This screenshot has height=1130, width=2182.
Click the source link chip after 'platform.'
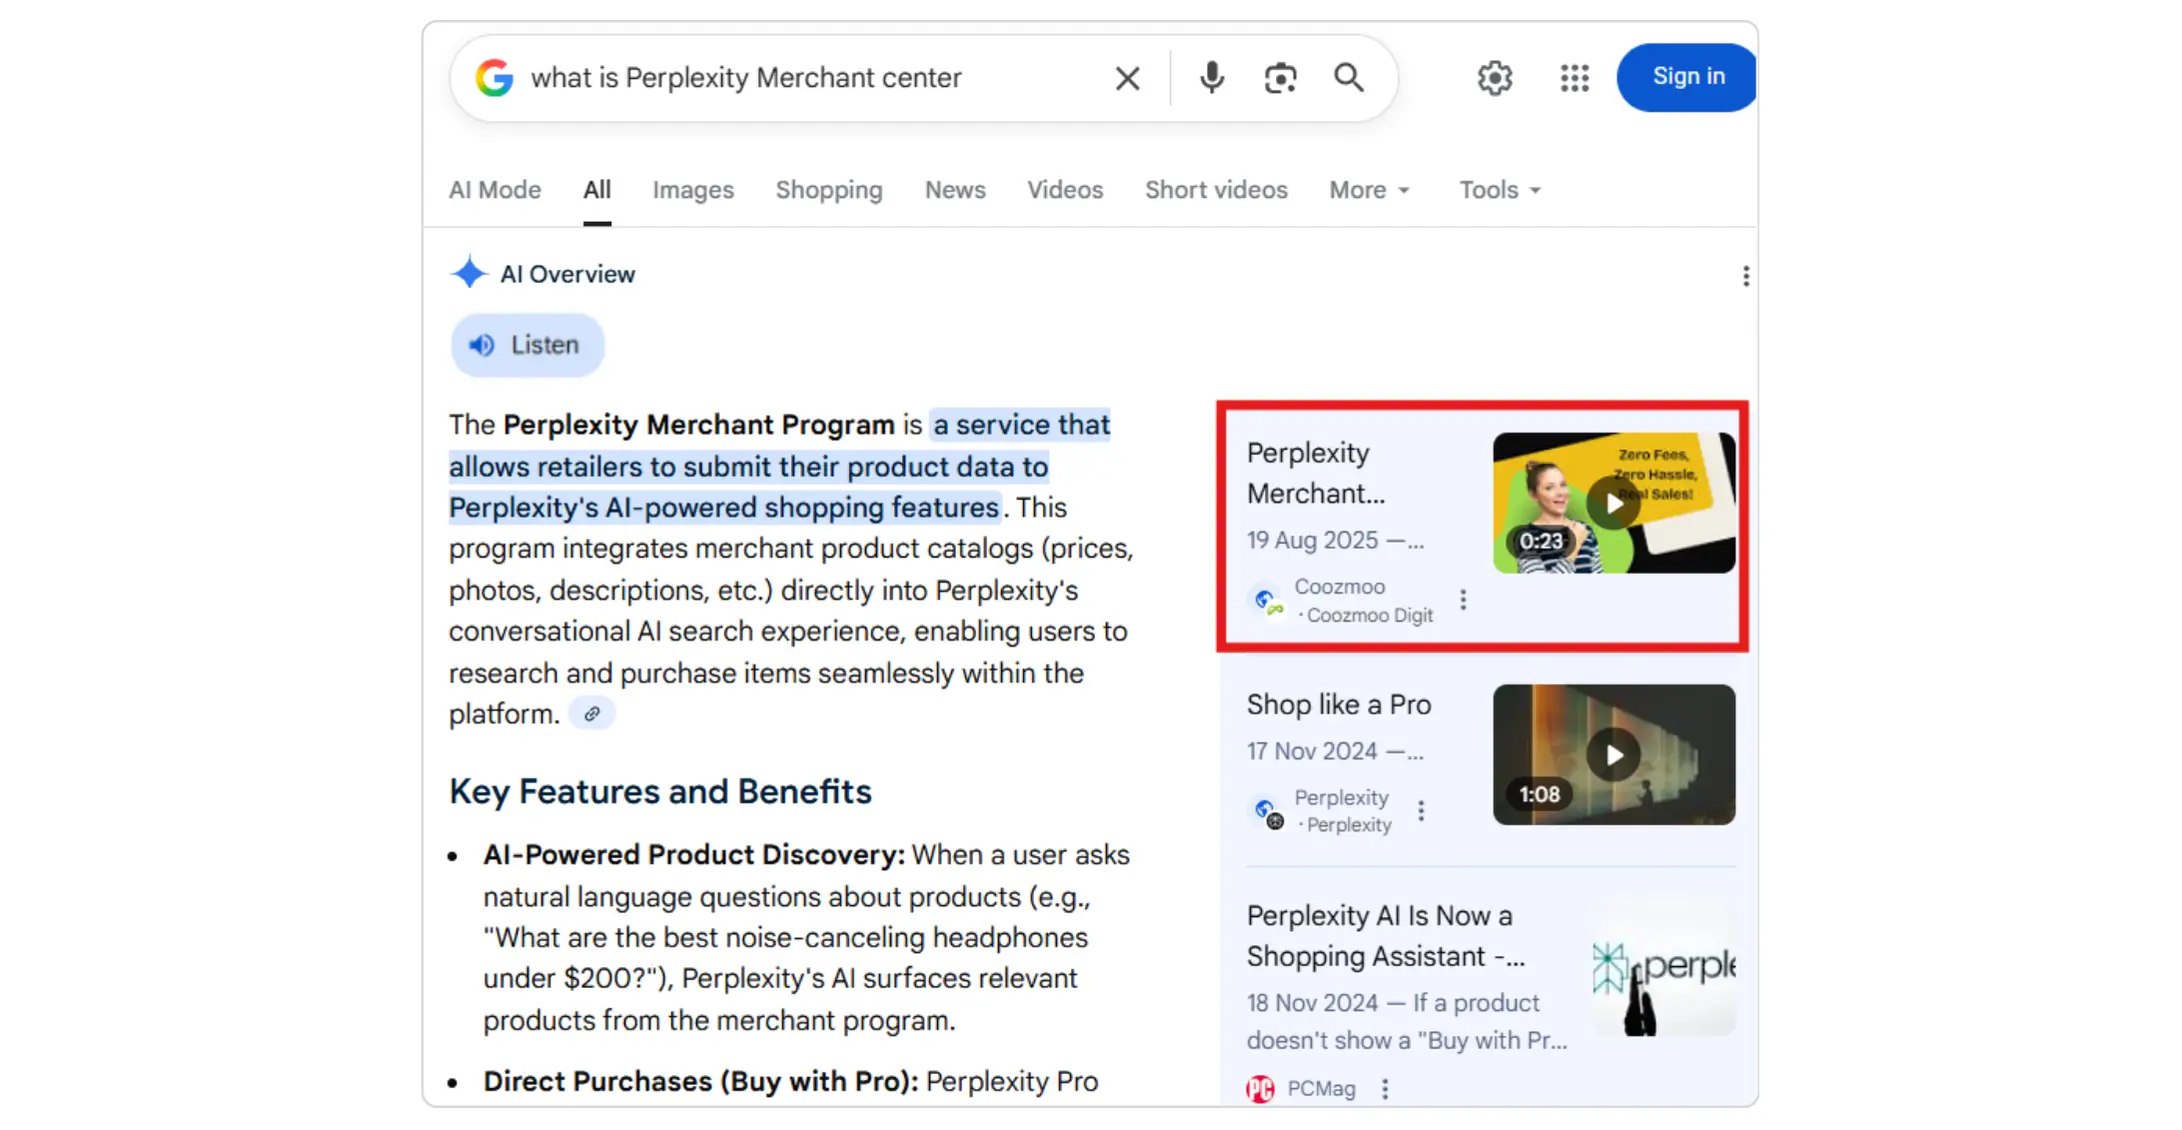(592, 714)
